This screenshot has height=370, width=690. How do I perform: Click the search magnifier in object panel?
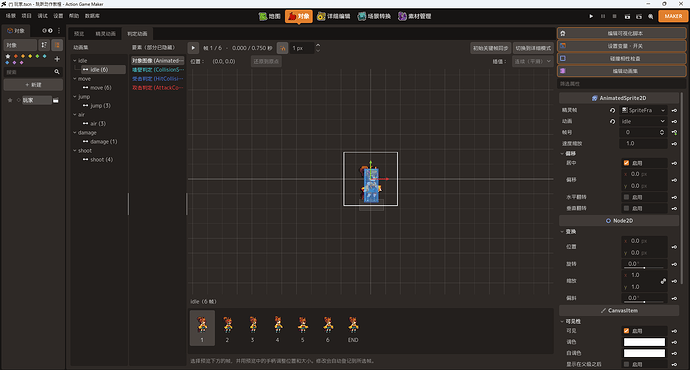57,72
